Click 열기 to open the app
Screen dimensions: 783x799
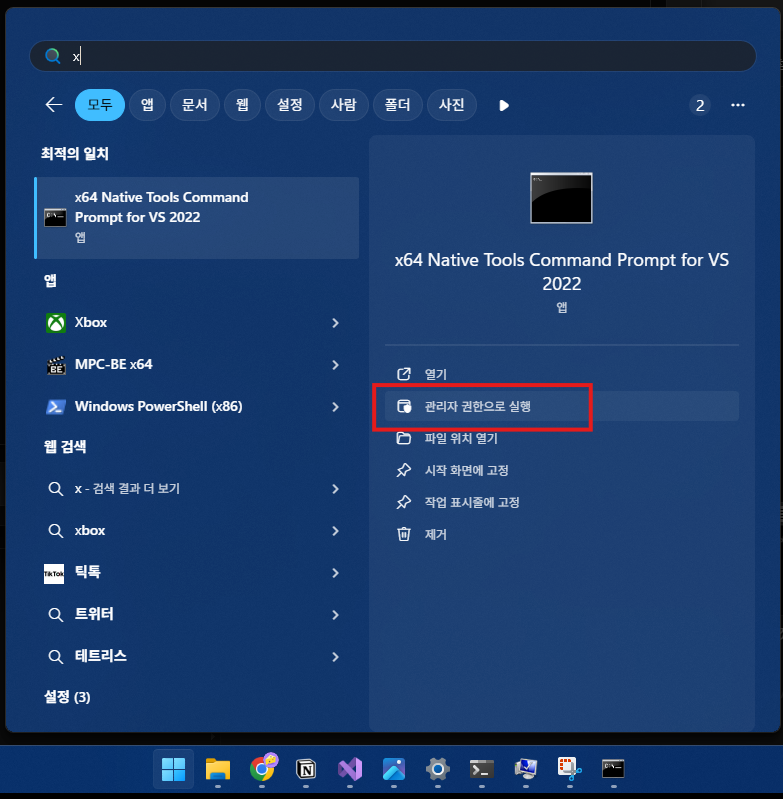click(562, 374)
